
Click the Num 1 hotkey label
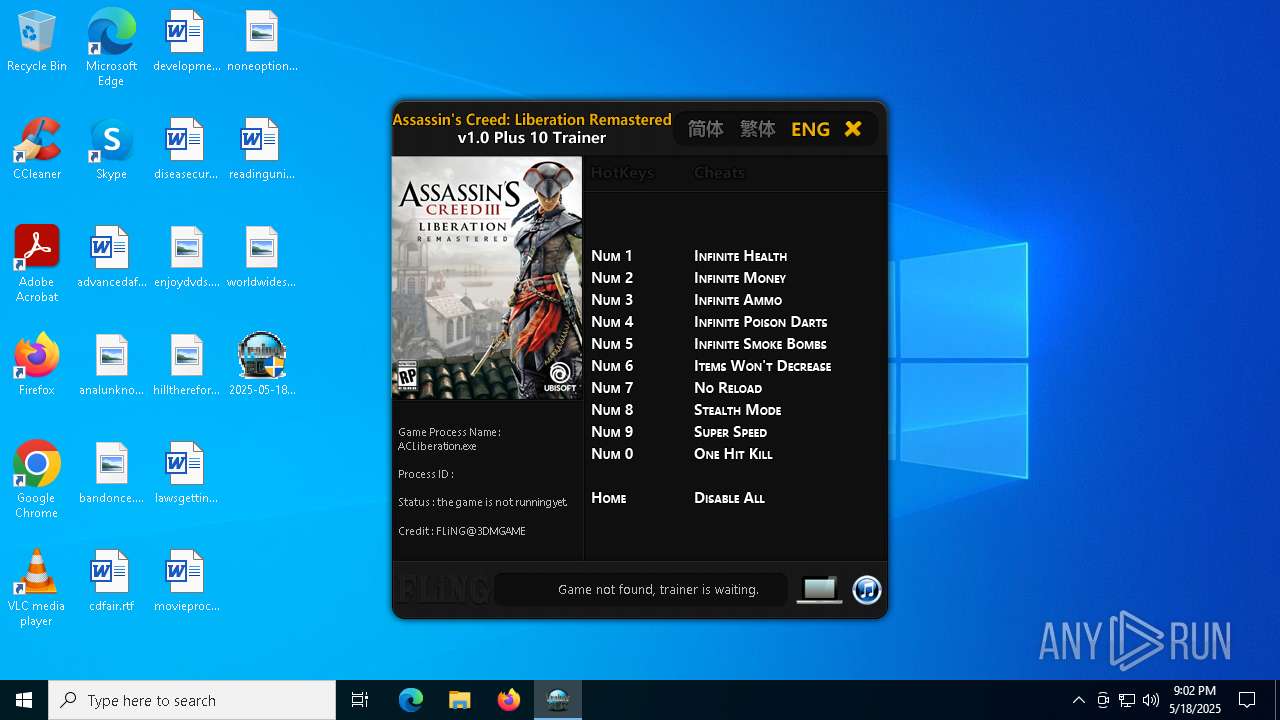pos(612,256)
